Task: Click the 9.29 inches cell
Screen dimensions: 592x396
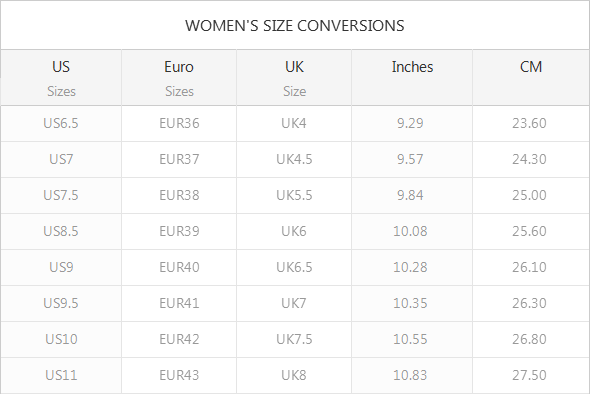Action: [410, 123]
